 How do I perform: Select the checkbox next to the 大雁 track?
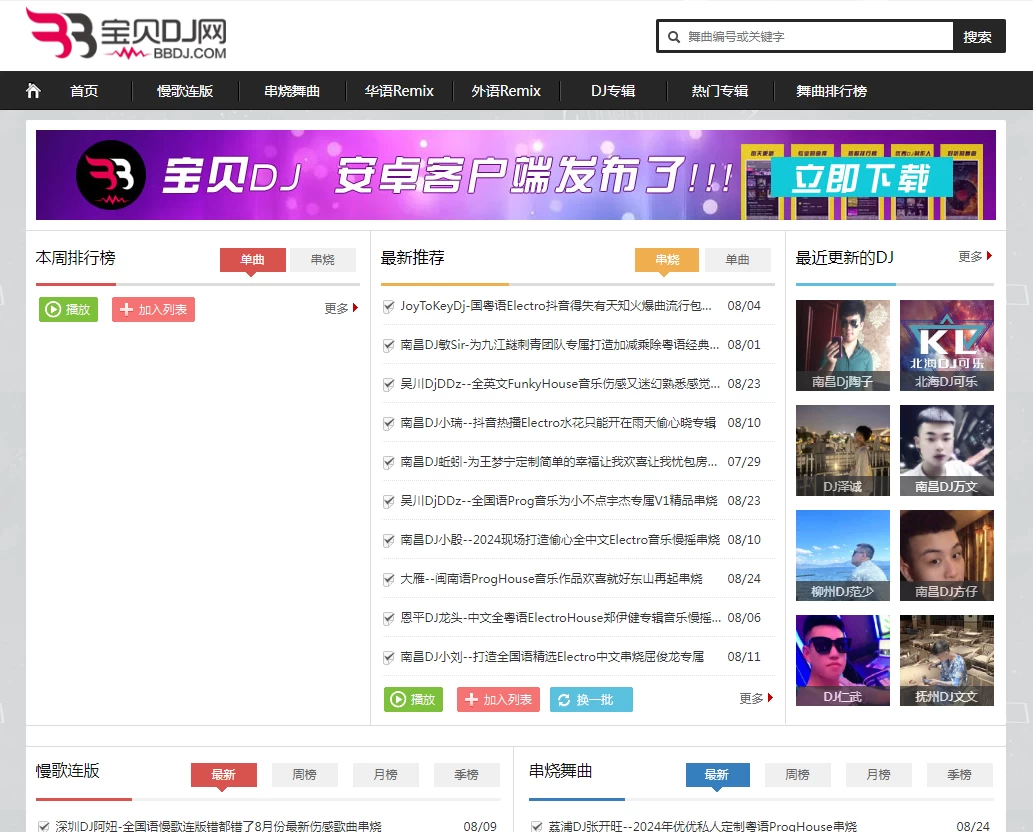coord(387,578)
